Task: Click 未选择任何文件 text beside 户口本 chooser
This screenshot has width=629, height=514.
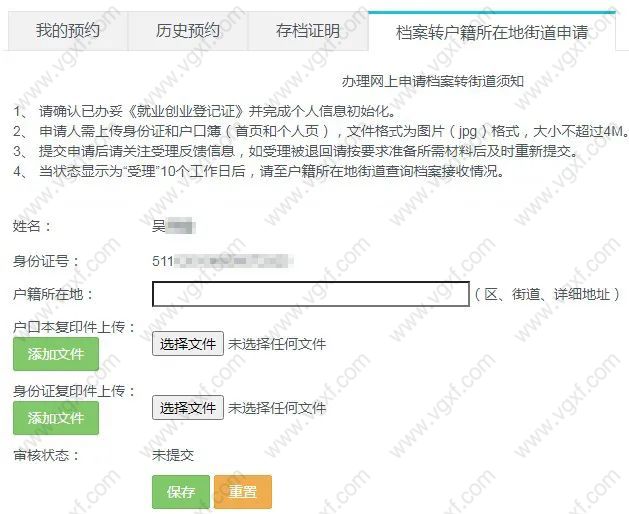Action: pyautogui.click(x=277, y=344)
